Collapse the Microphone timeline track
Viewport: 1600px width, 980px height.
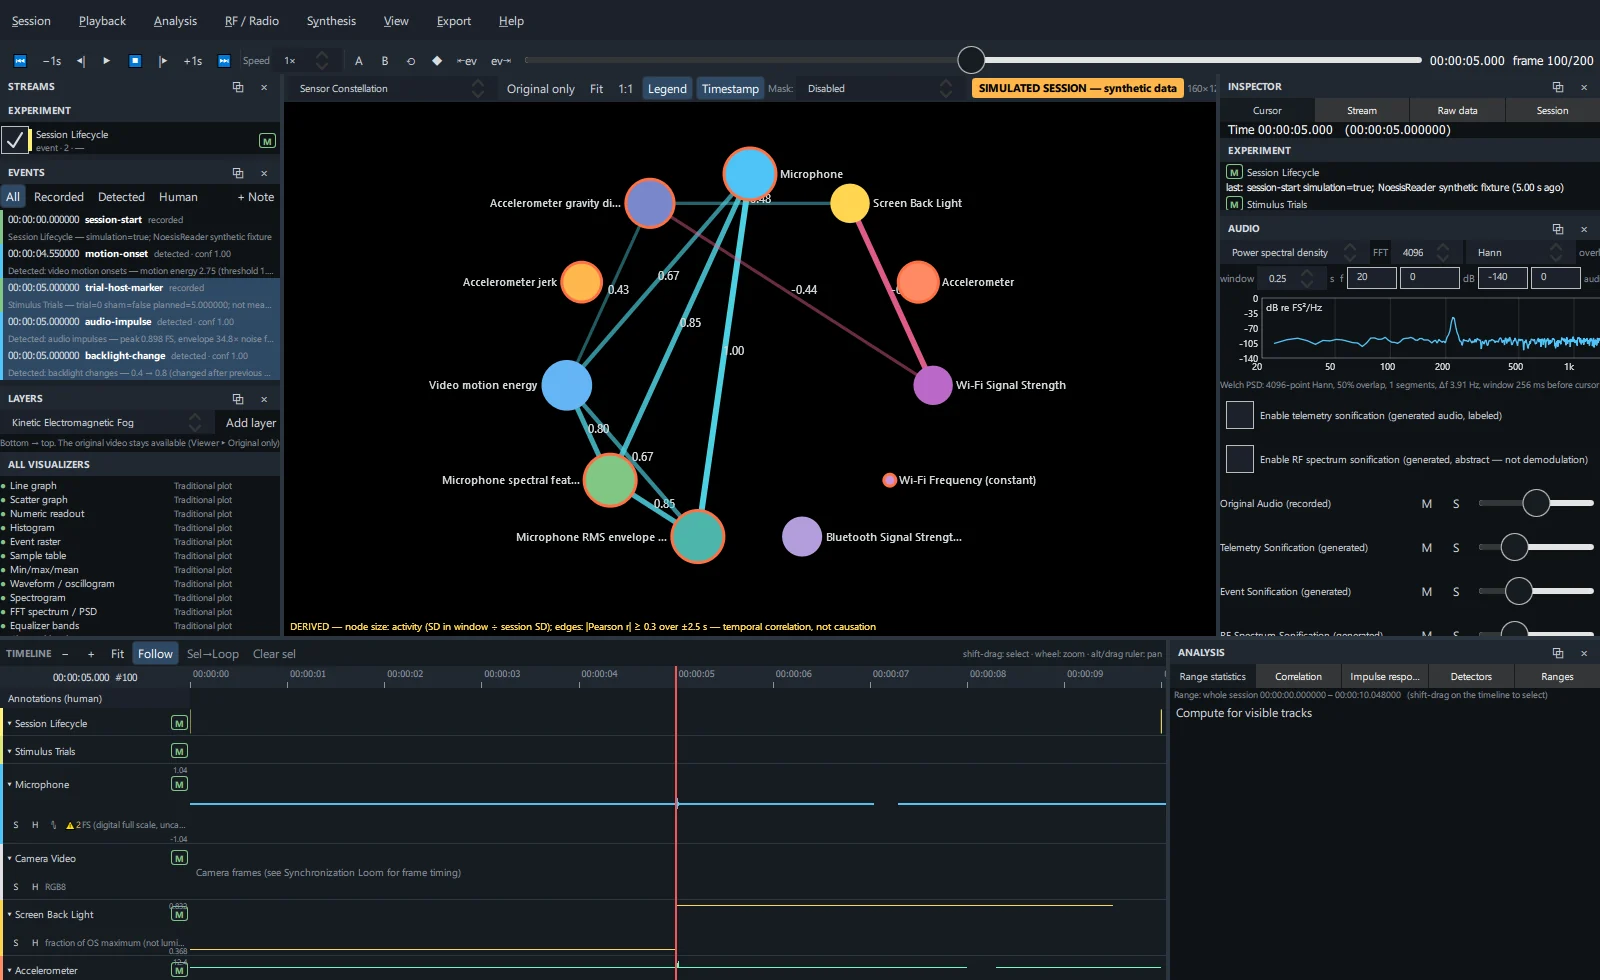tap(10, 785)
